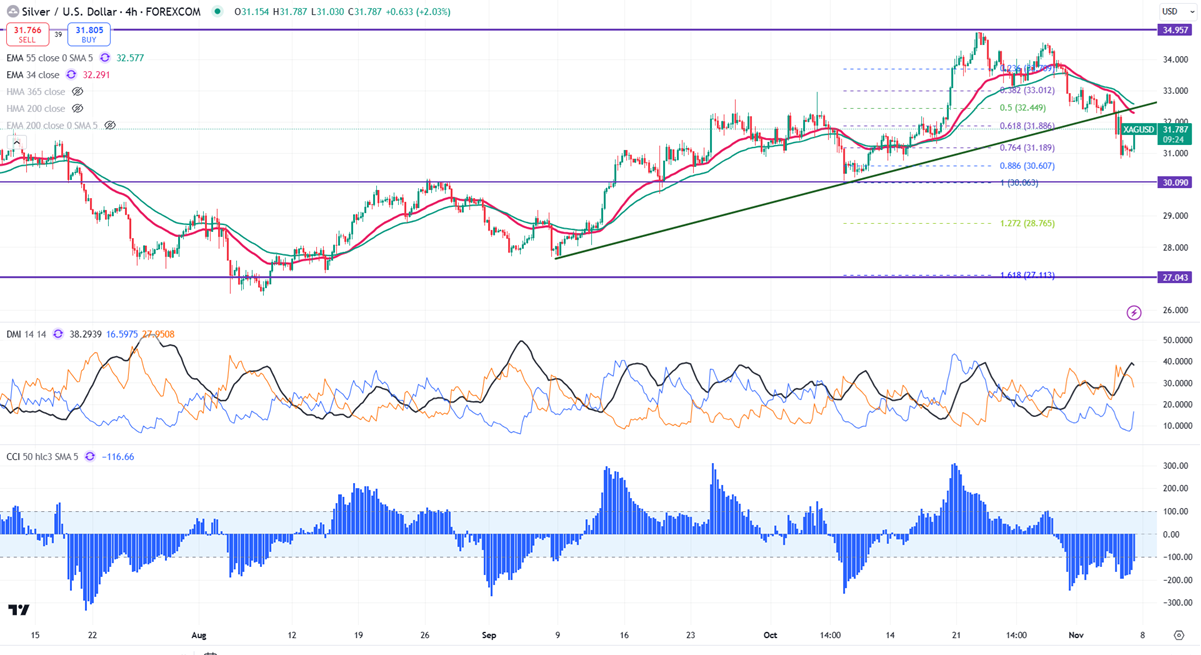Select the HMA 365 close legend

(x=36, y=91)
